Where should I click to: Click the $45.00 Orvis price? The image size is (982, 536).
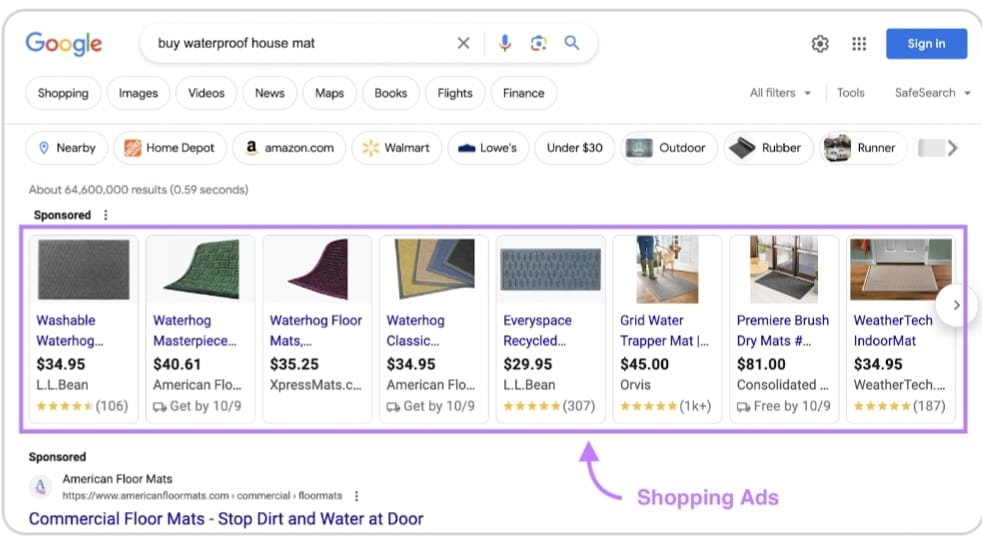coord(644,364)
